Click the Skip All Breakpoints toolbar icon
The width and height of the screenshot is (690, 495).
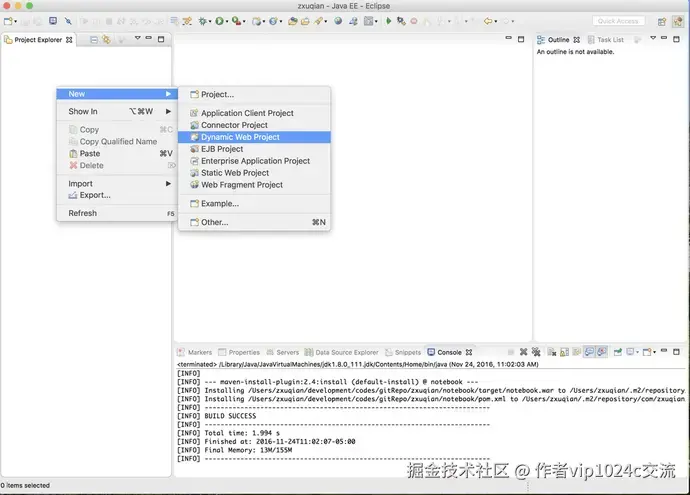[x=68, y=21]
